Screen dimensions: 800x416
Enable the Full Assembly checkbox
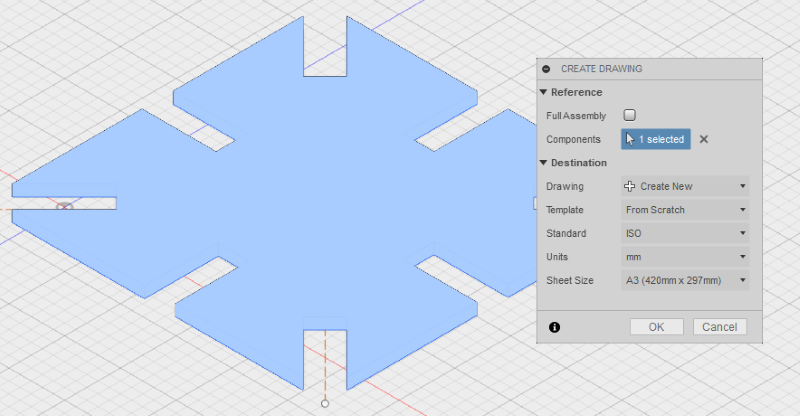[x=630, y=115]
